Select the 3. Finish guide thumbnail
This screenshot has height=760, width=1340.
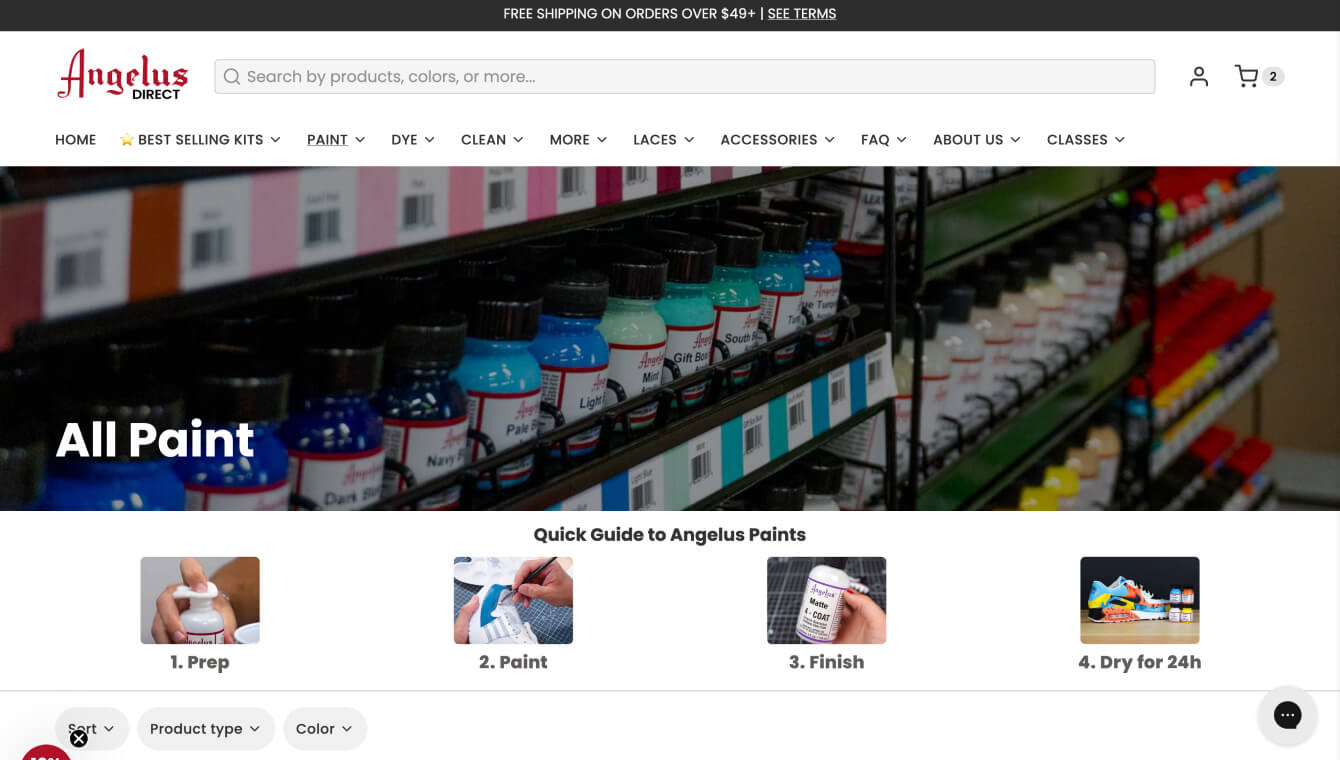[x=826, y=600]
